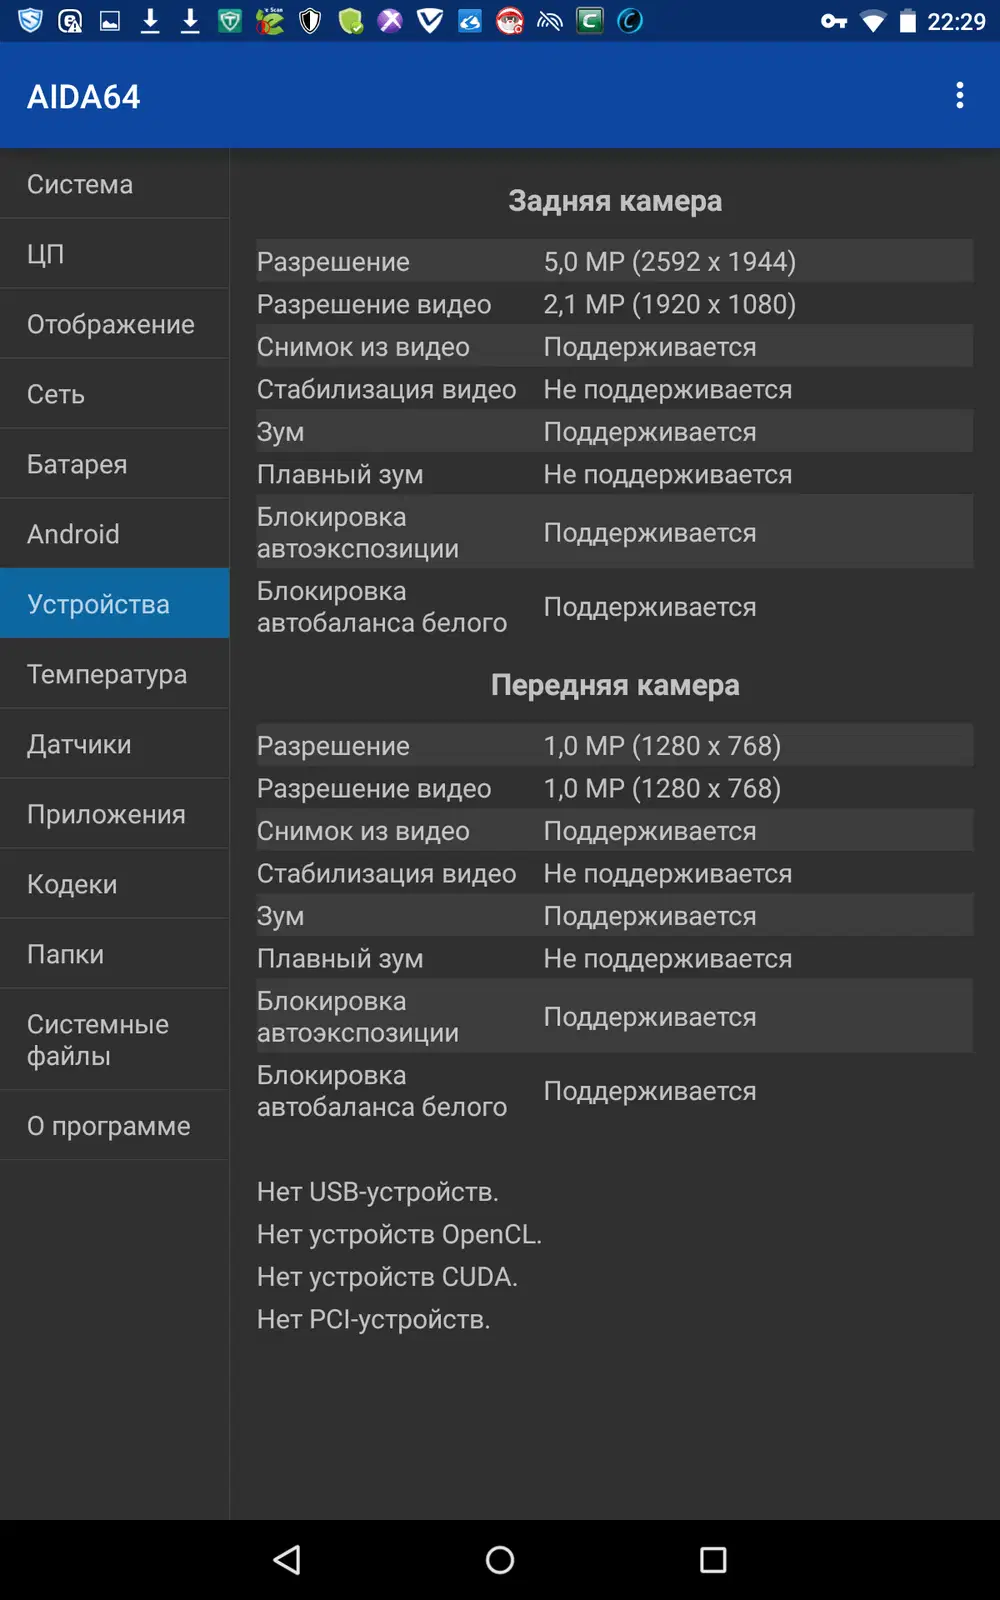Tap the Wi-Fi status bar icon
This screenshot has height=1600, width=1000.
(873, 21)
